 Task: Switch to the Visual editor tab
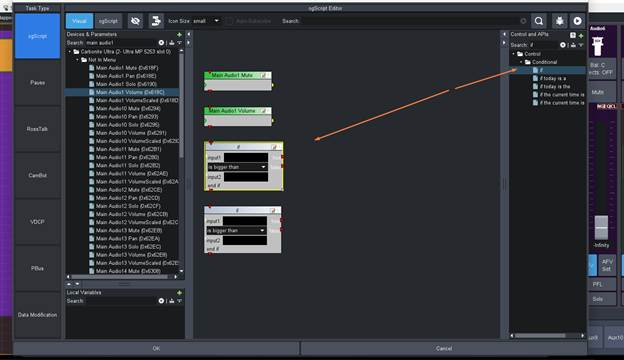(79, 21)
